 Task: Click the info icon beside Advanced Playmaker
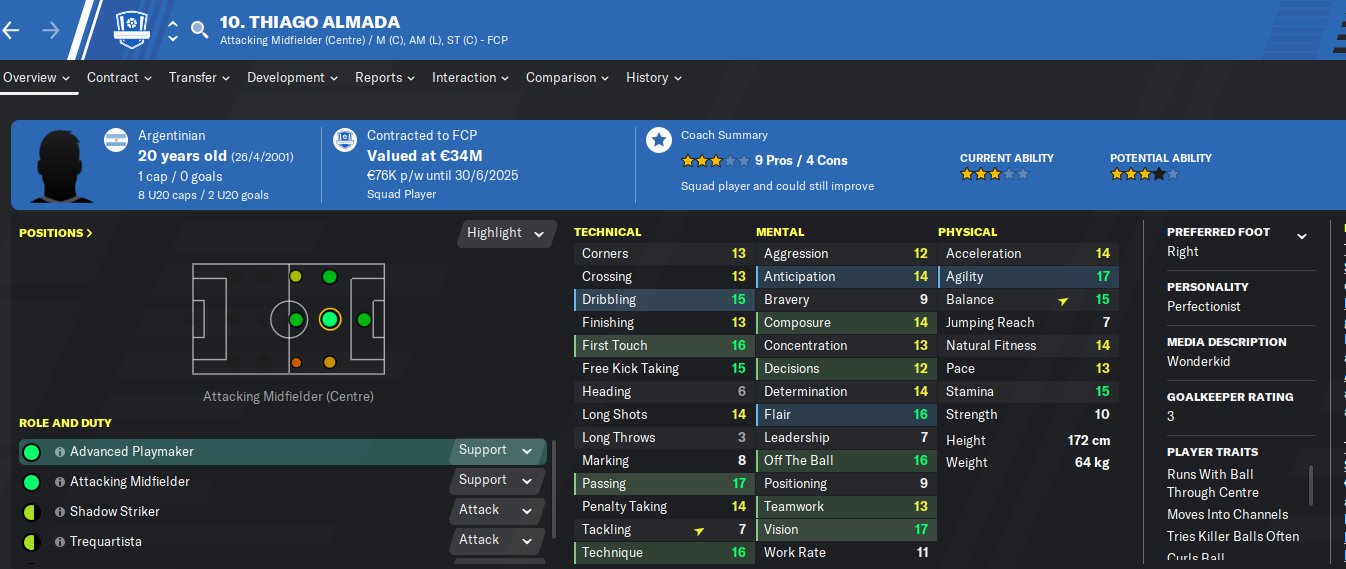pyautogui.click(x=60, y=452)
